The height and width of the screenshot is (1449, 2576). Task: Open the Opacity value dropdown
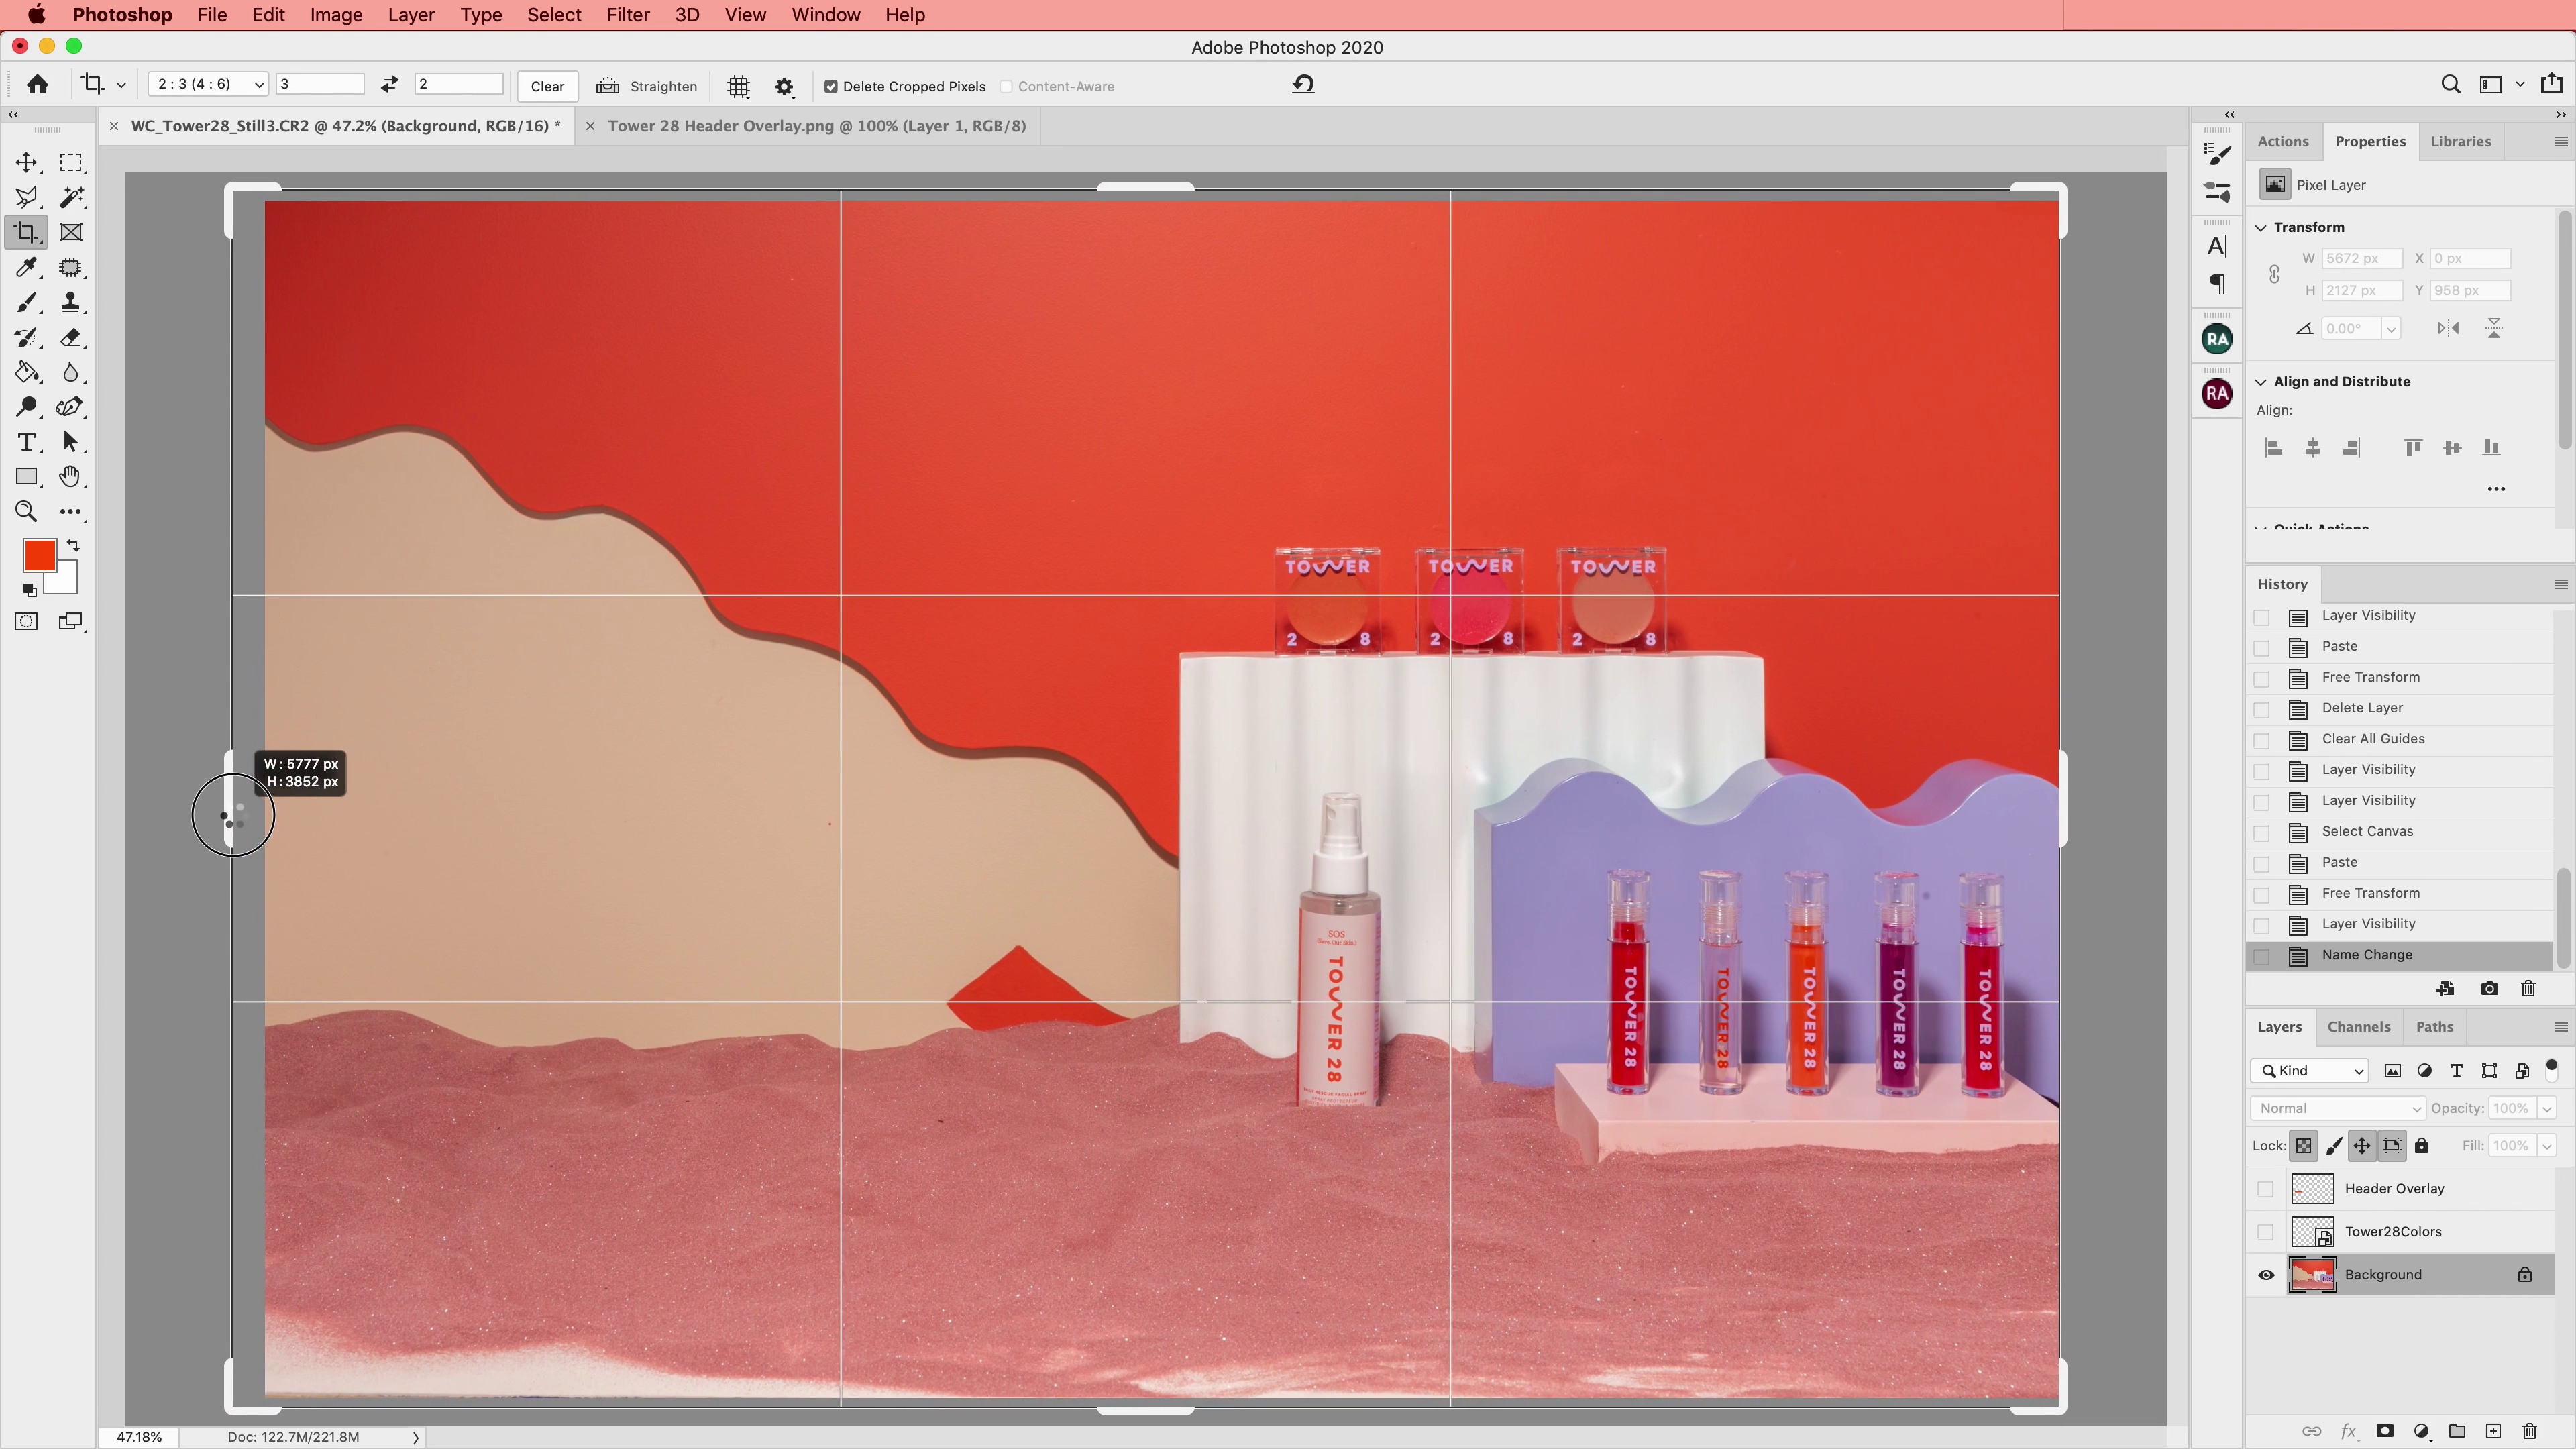pyautogui.click(x=2546, y=1108)
